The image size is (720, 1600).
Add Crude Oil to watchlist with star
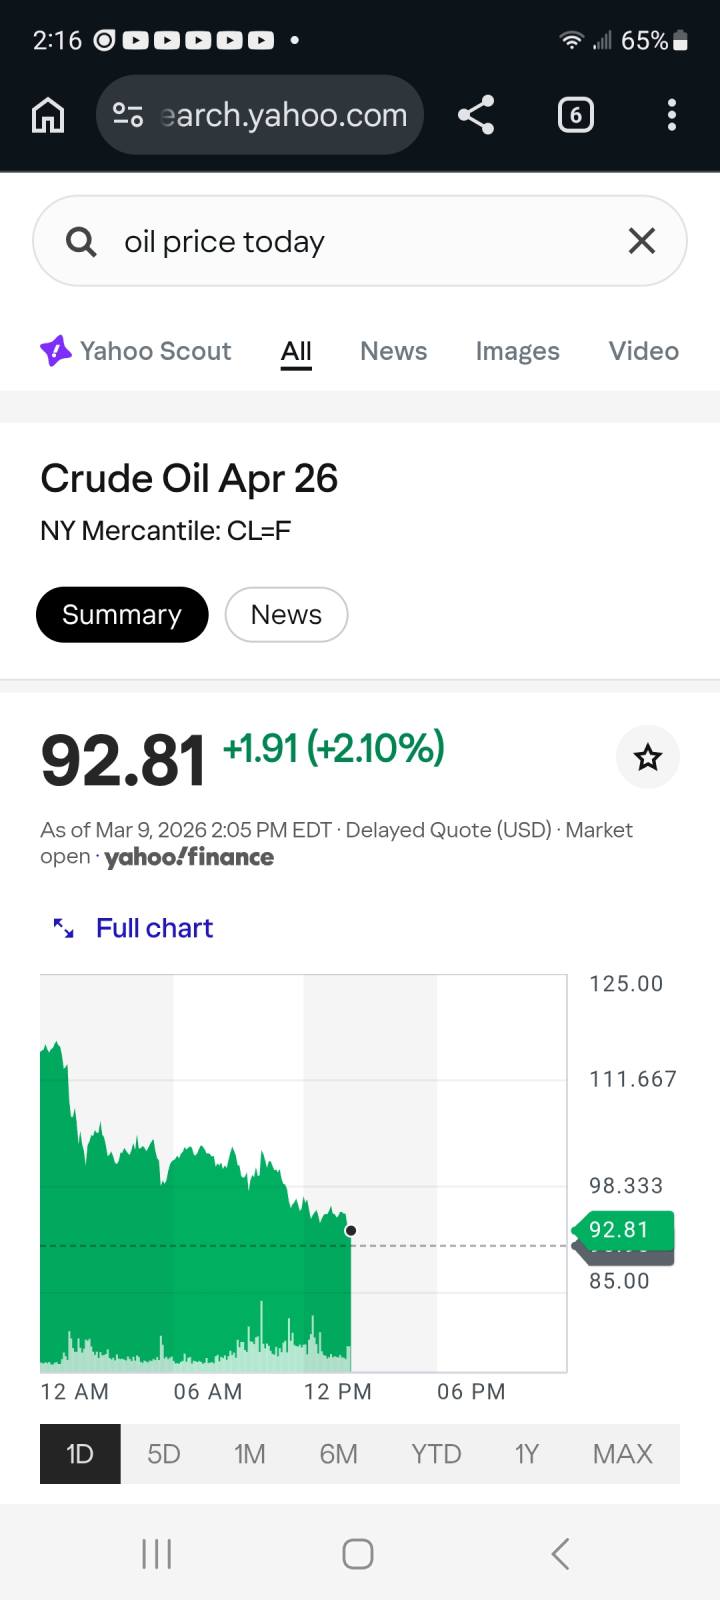648,757
